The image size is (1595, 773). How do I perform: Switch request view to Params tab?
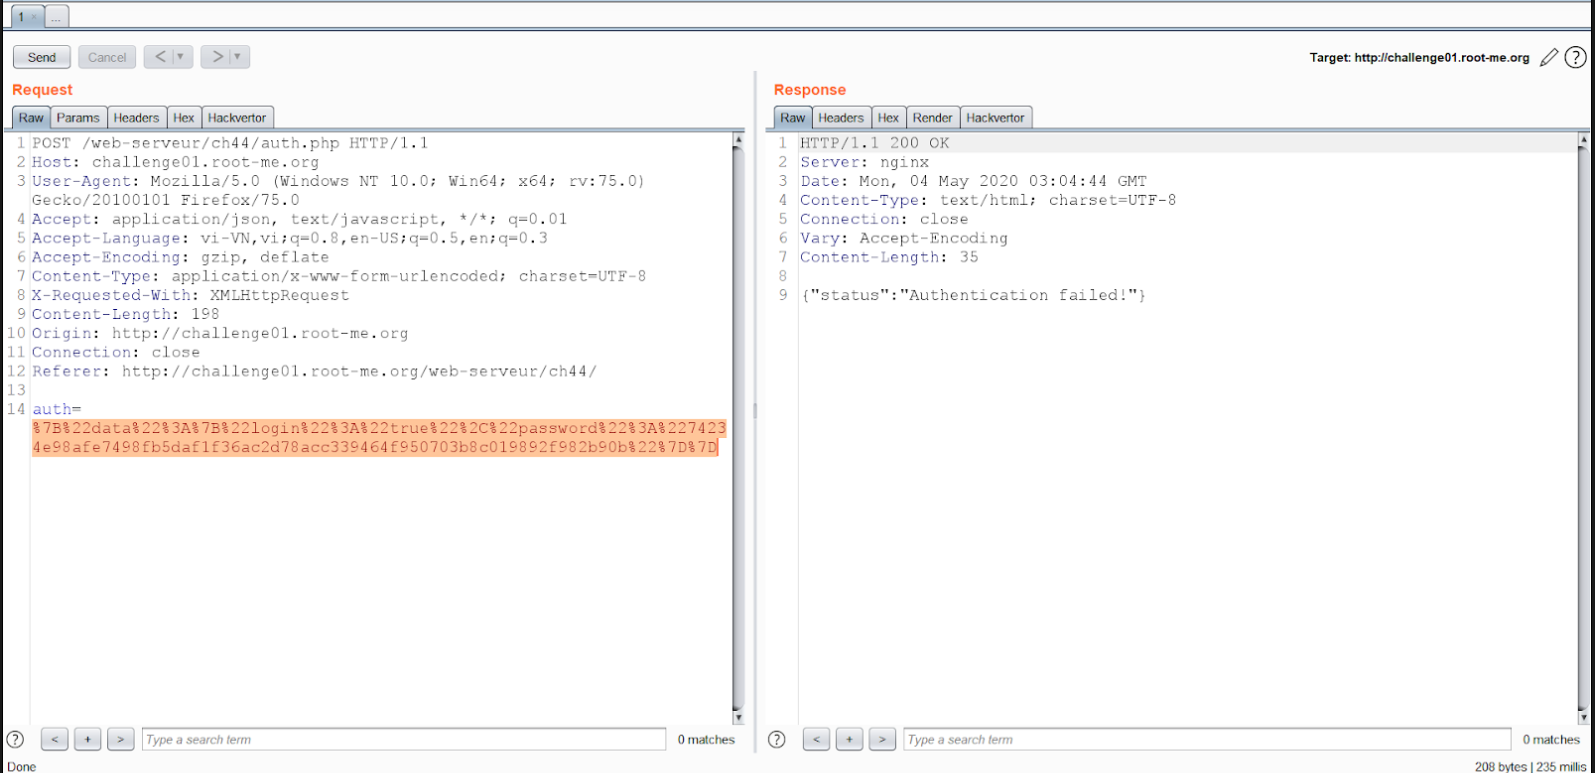(78, 118)
